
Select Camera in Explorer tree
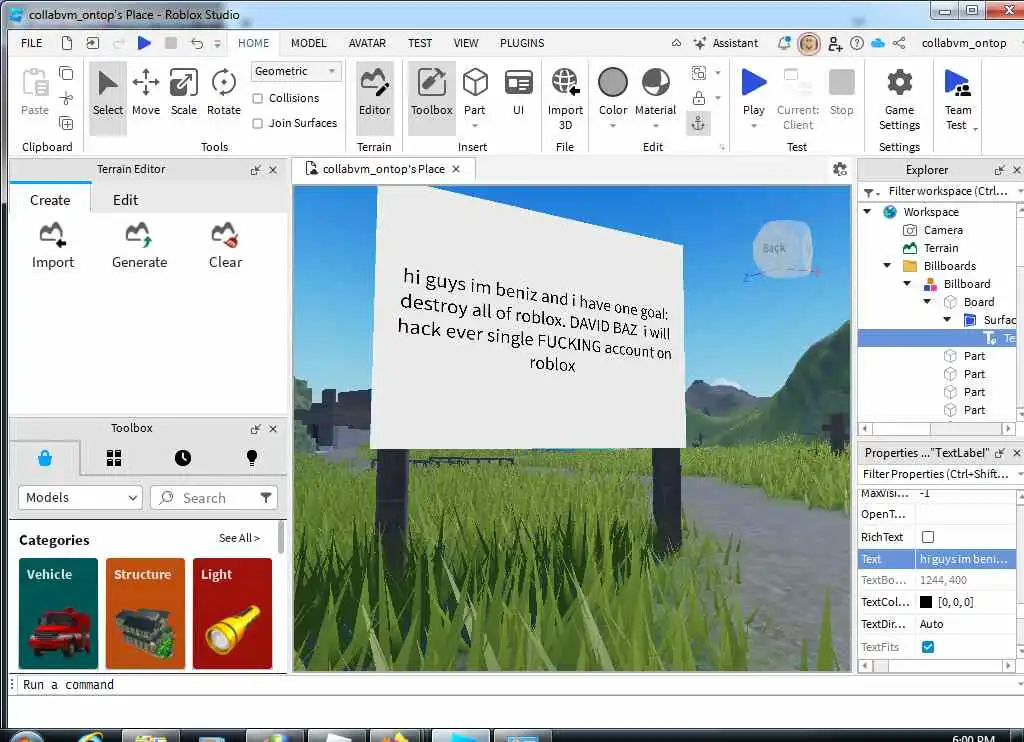tap(942, 230)
